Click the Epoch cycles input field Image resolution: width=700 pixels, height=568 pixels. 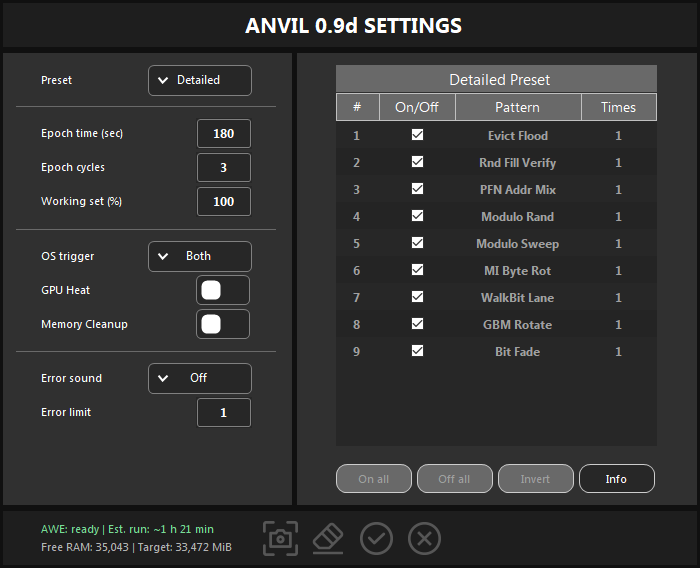pos(224,167)
